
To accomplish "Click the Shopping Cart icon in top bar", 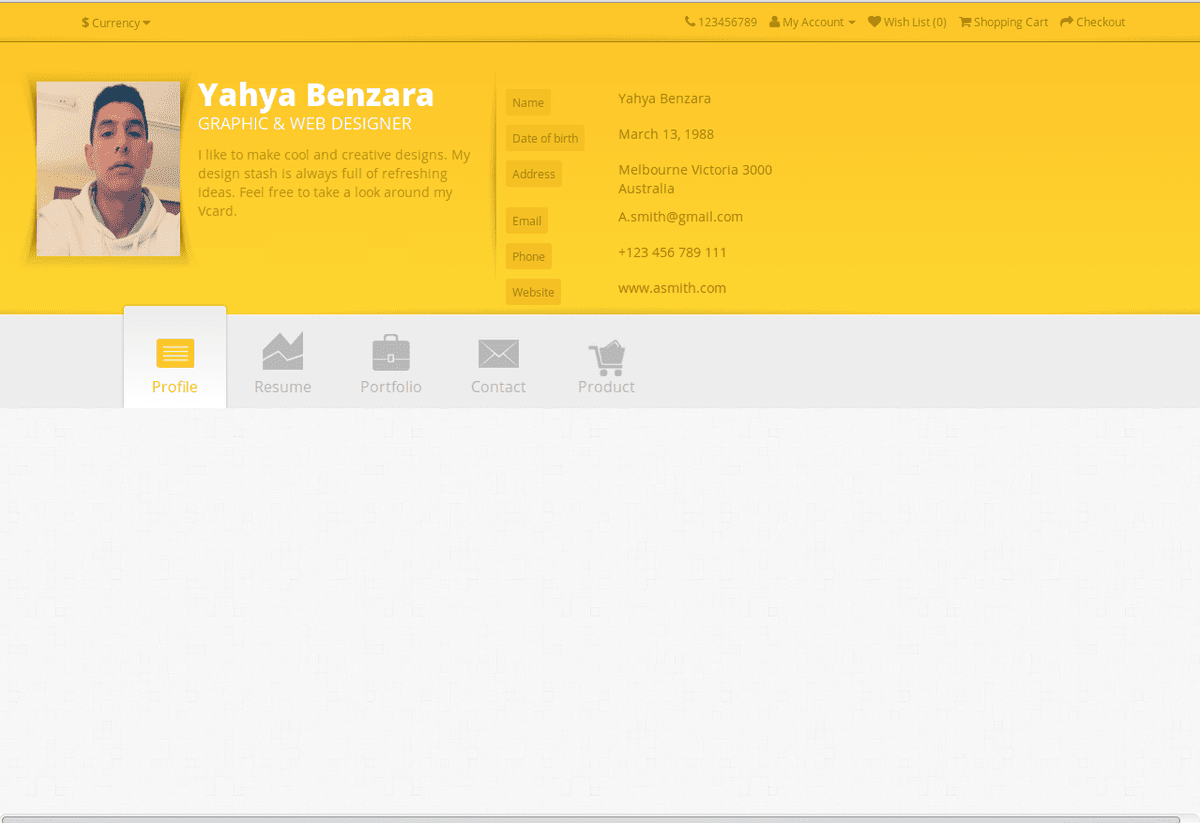I will [965, 22].
